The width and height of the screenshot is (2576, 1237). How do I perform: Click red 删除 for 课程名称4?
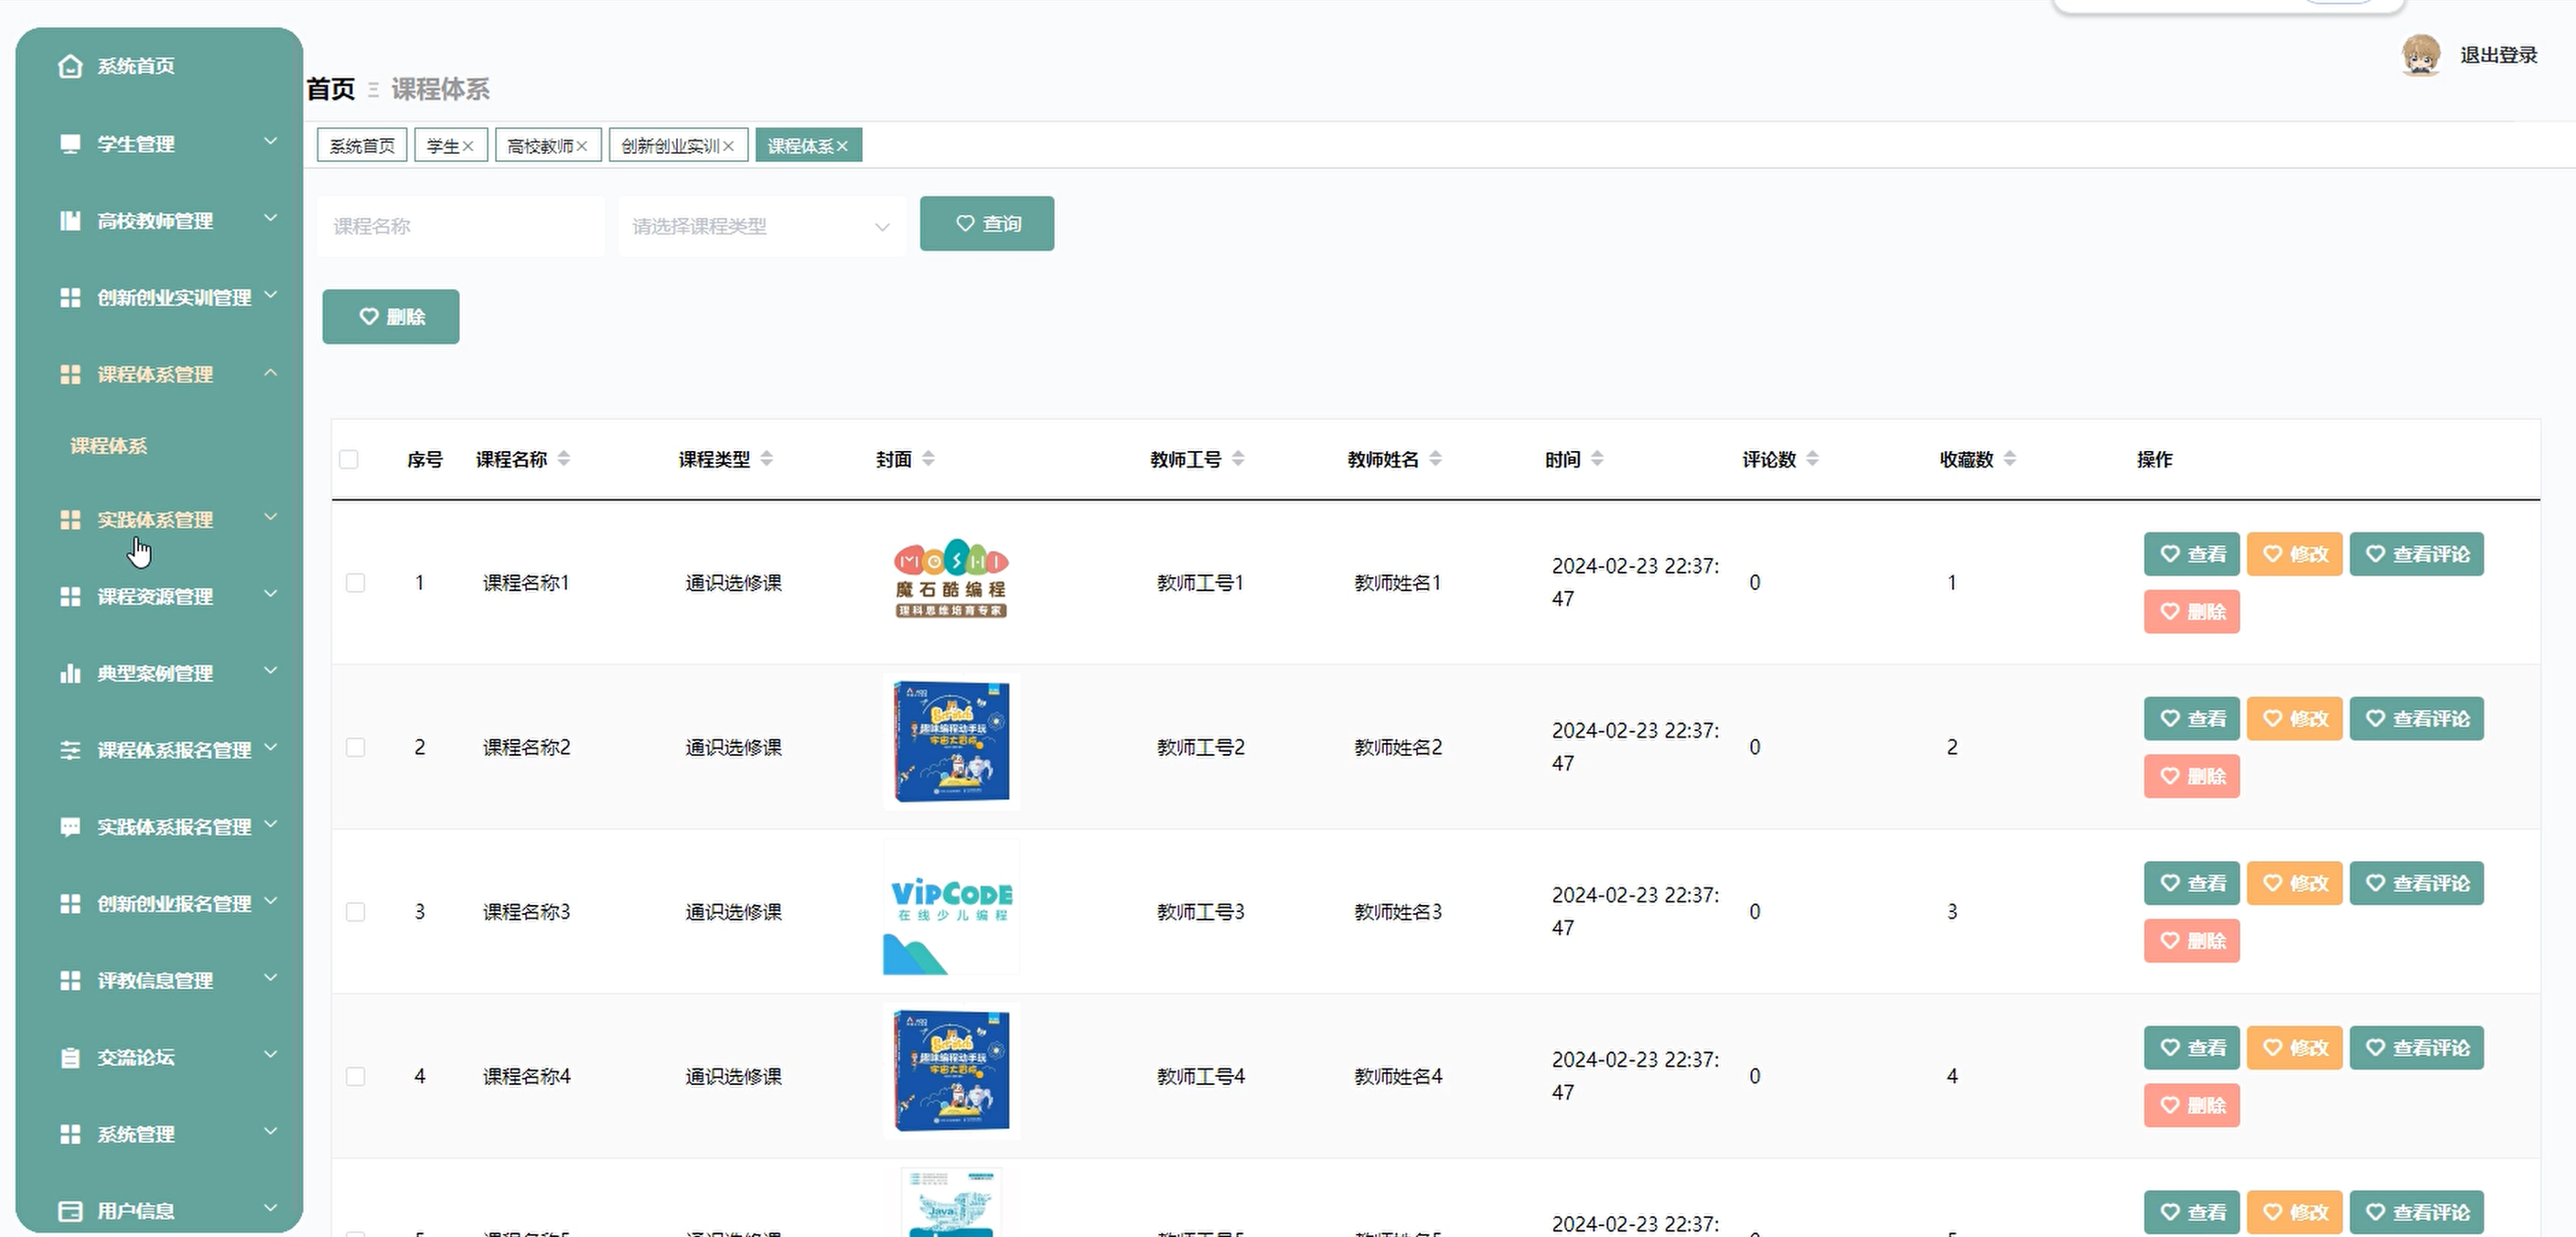[2192, 1106]
